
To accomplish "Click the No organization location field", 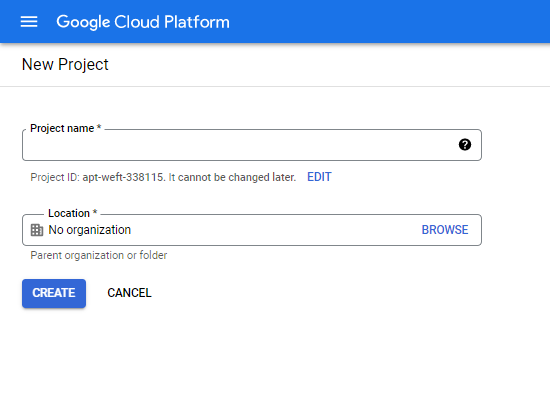I will 252,230.
